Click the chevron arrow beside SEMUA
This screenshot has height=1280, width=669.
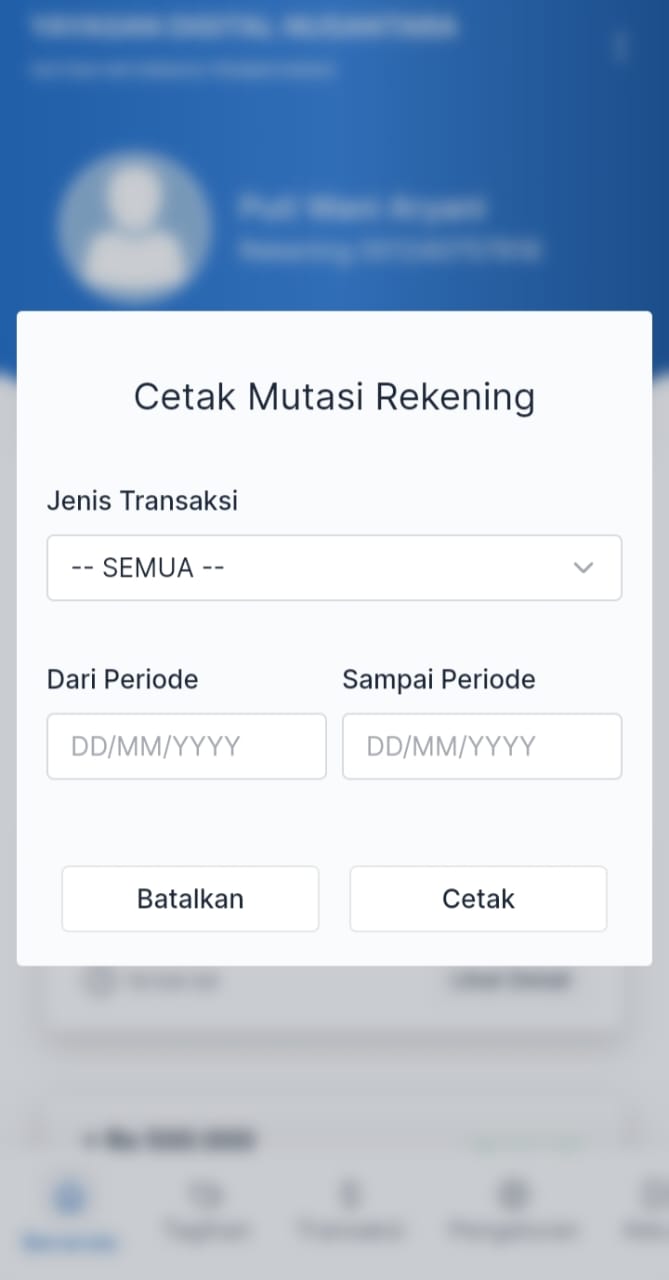(583, 568)
